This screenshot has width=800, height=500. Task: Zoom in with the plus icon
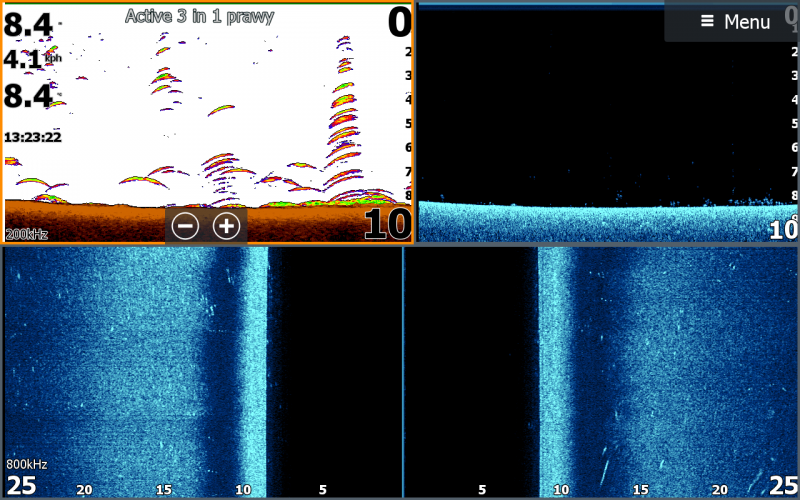tap(227, 227)
